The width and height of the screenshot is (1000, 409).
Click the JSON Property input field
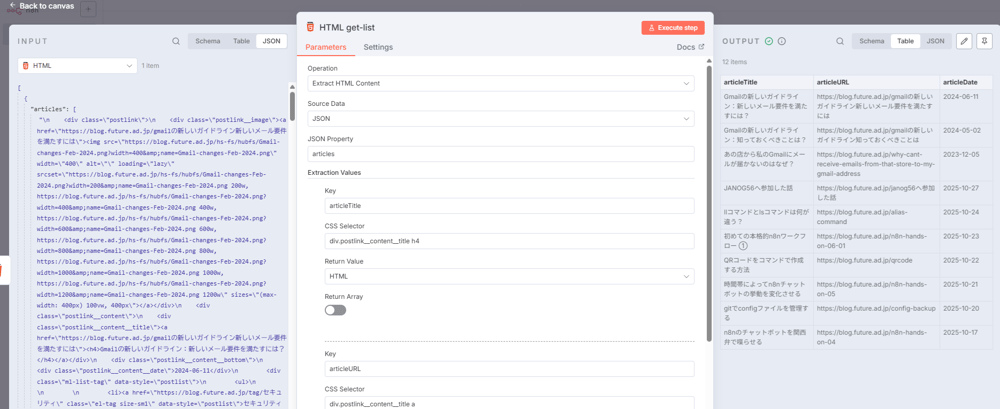click(500, 154)
